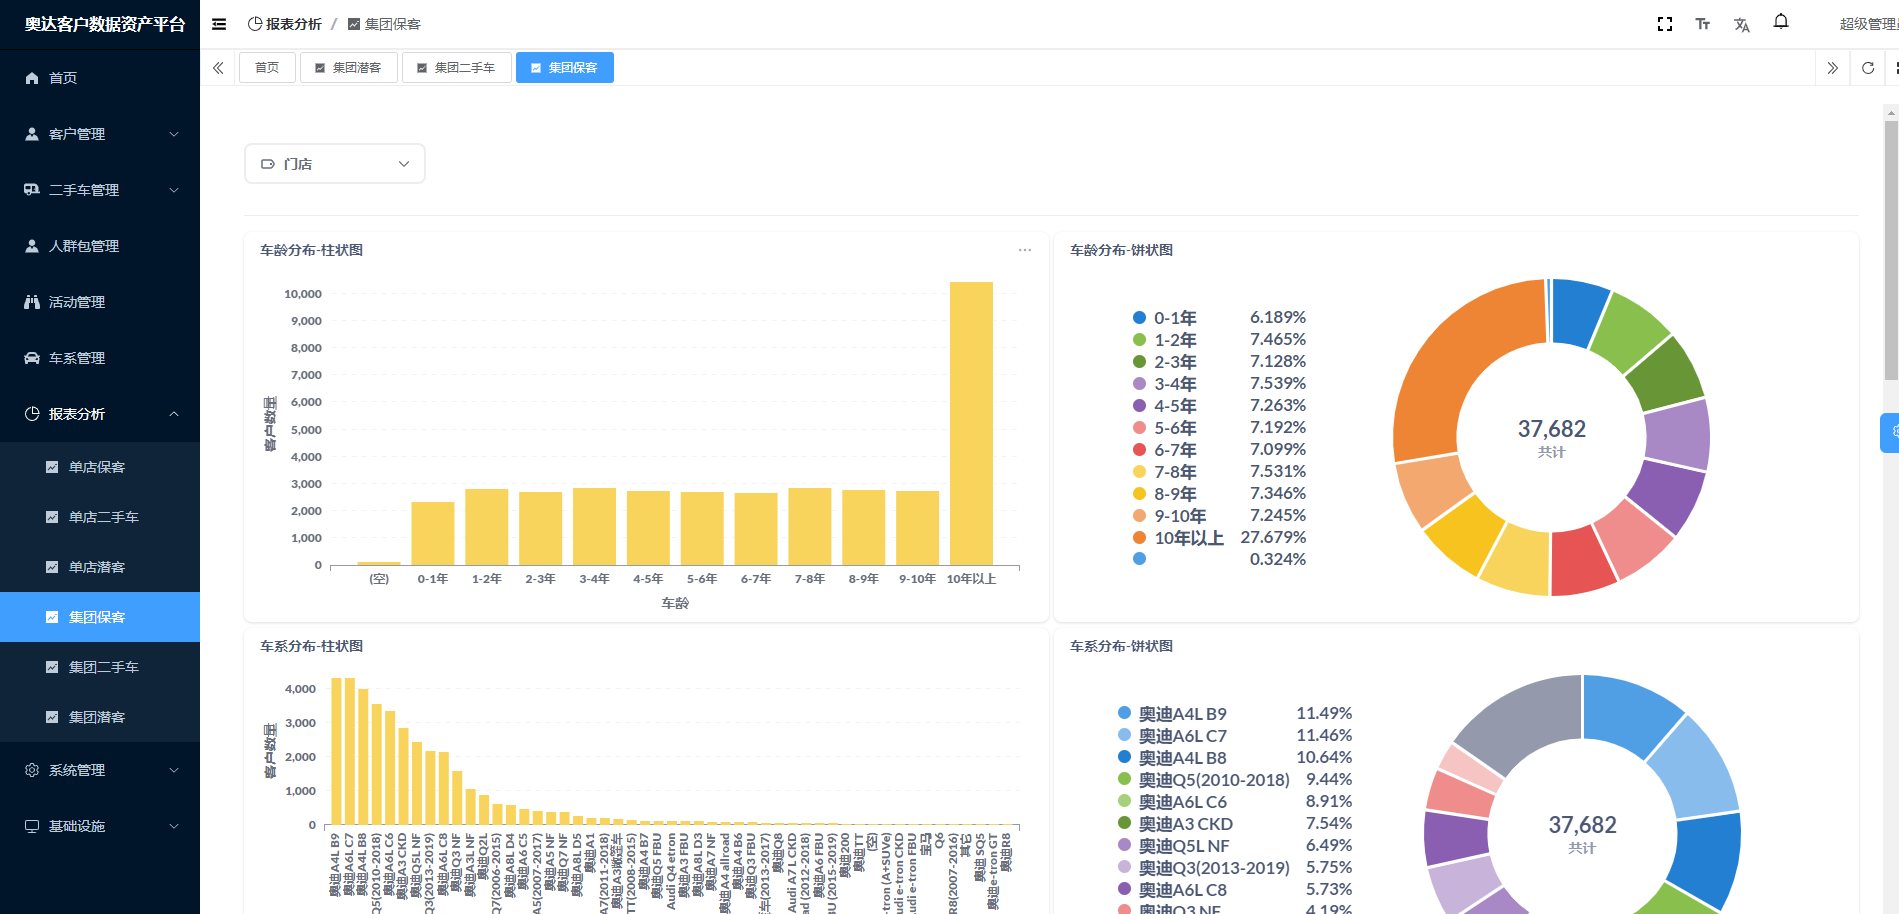The image size is (1899, 914).
Task: Toggle the 1-2年 legend entry
Action: point(1218,340)
